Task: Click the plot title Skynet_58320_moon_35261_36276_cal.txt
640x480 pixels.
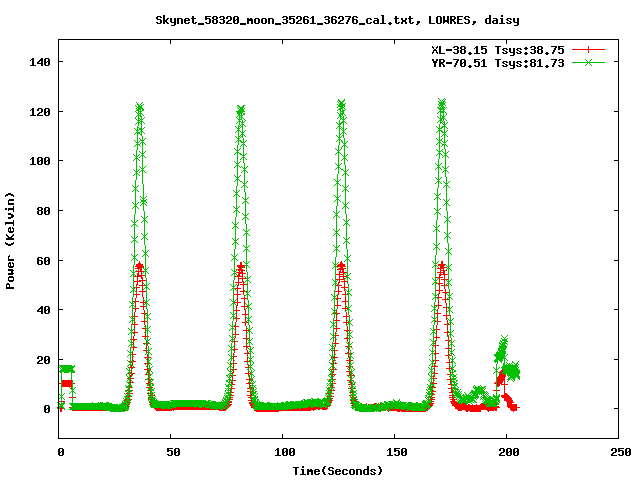Action: tap(288, 20)
